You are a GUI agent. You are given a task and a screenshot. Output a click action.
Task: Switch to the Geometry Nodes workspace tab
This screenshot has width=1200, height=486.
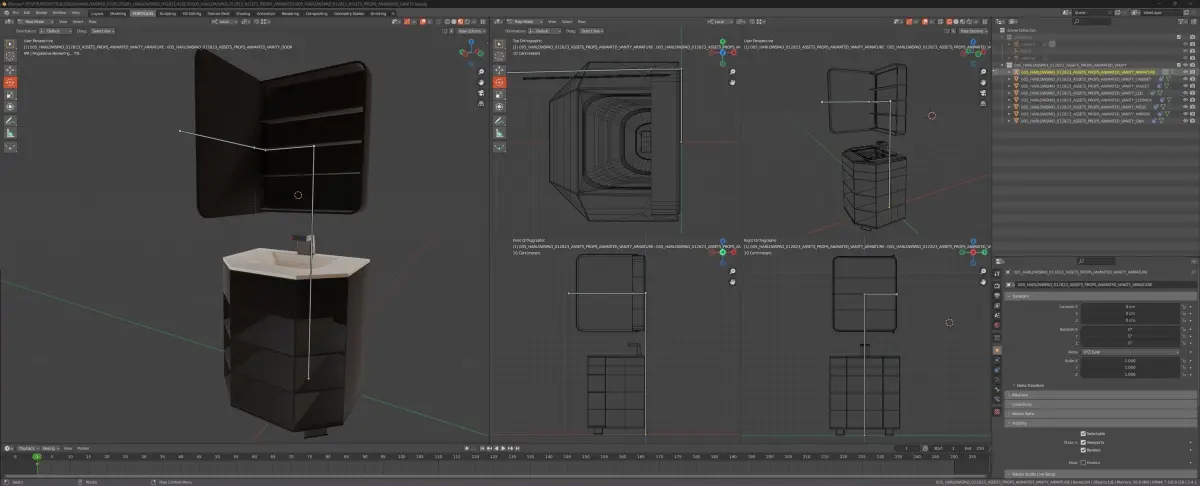[348, 13]
